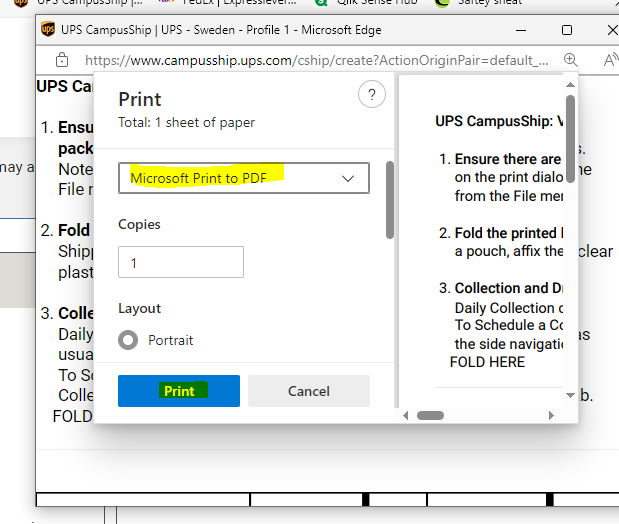The height and width of the screenshot is (524, 619).
Task: Click the zoom magnifier icon in address bar
Action: pos(570,60)
